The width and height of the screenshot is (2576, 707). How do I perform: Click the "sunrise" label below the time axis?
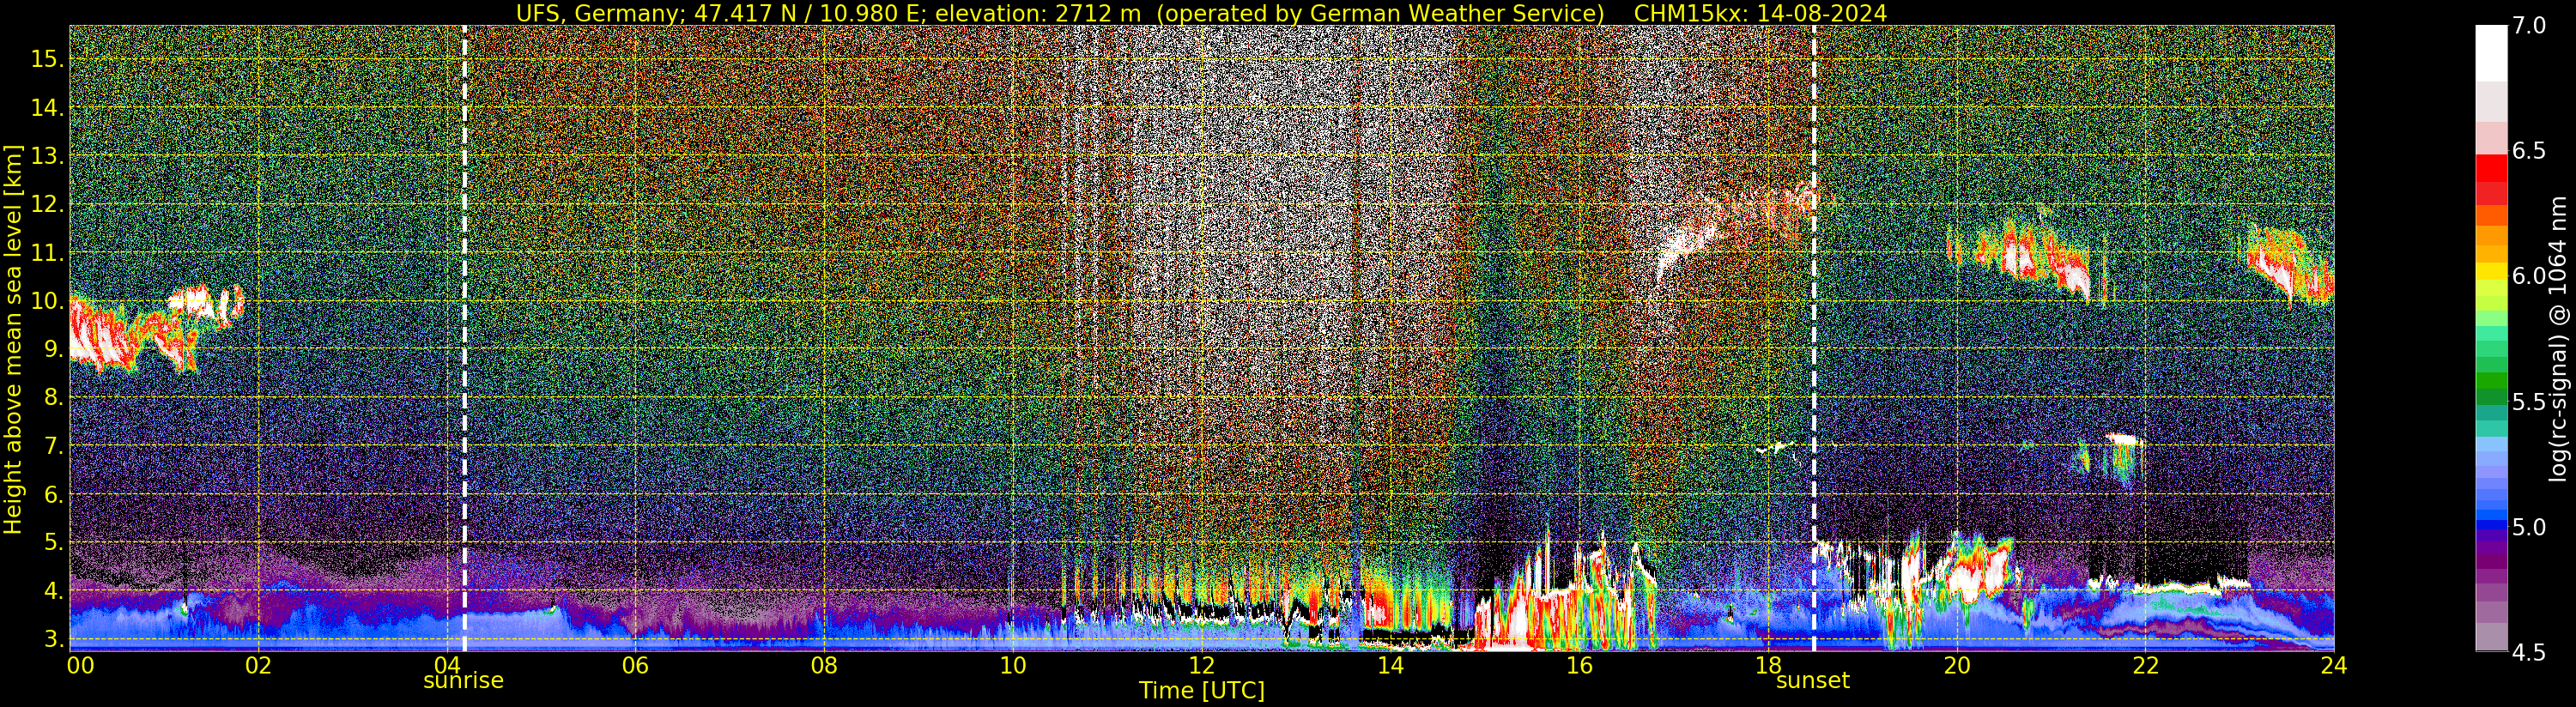click(463, 681)
